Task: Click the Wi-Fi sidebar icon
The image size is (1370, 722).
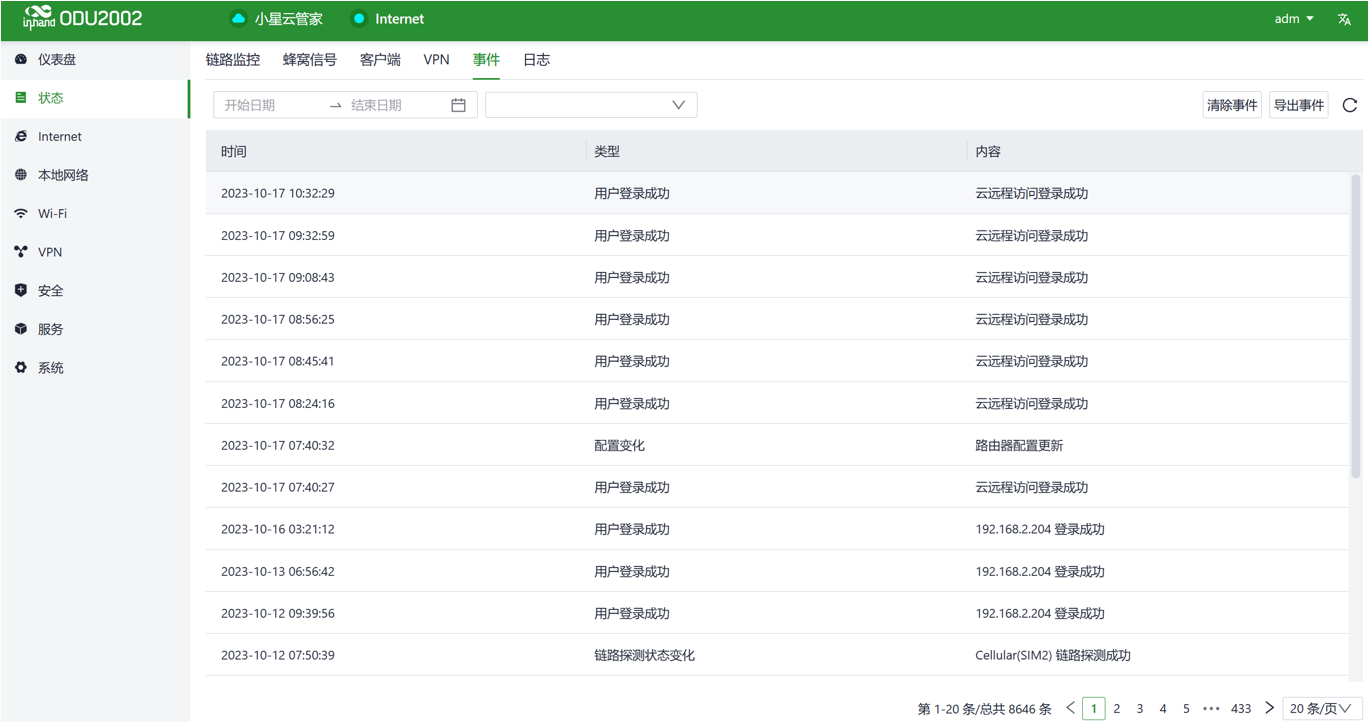Action: [21, 214]
